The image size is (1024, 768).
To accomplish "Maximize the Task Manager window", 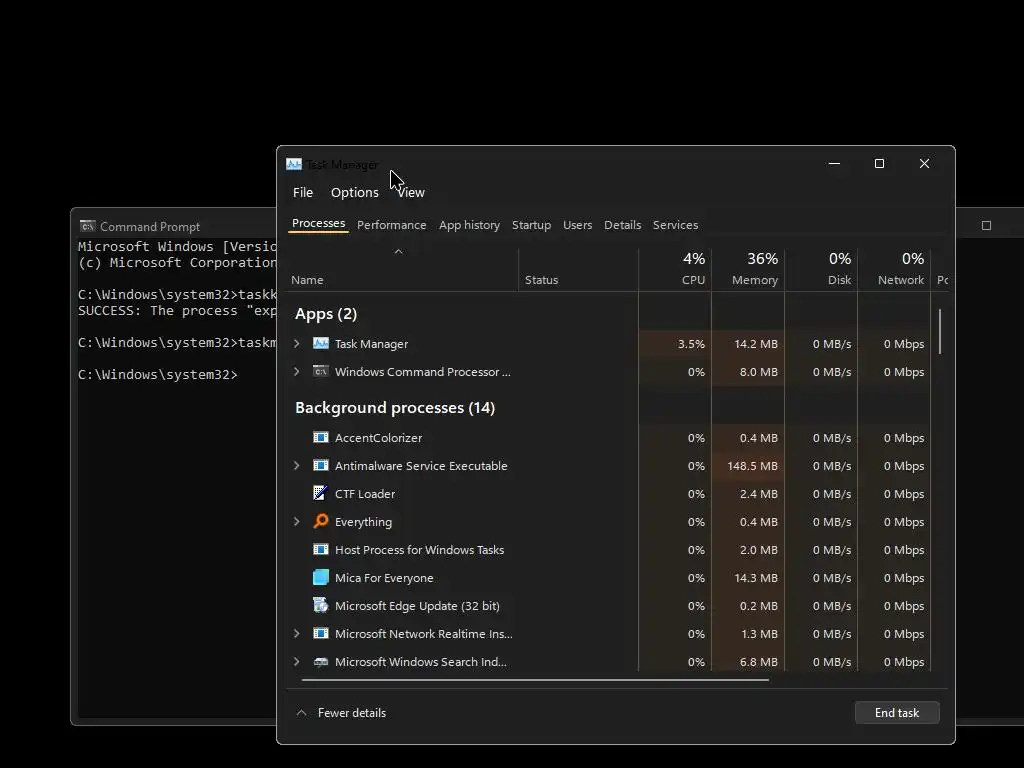I will coord(880,164).
